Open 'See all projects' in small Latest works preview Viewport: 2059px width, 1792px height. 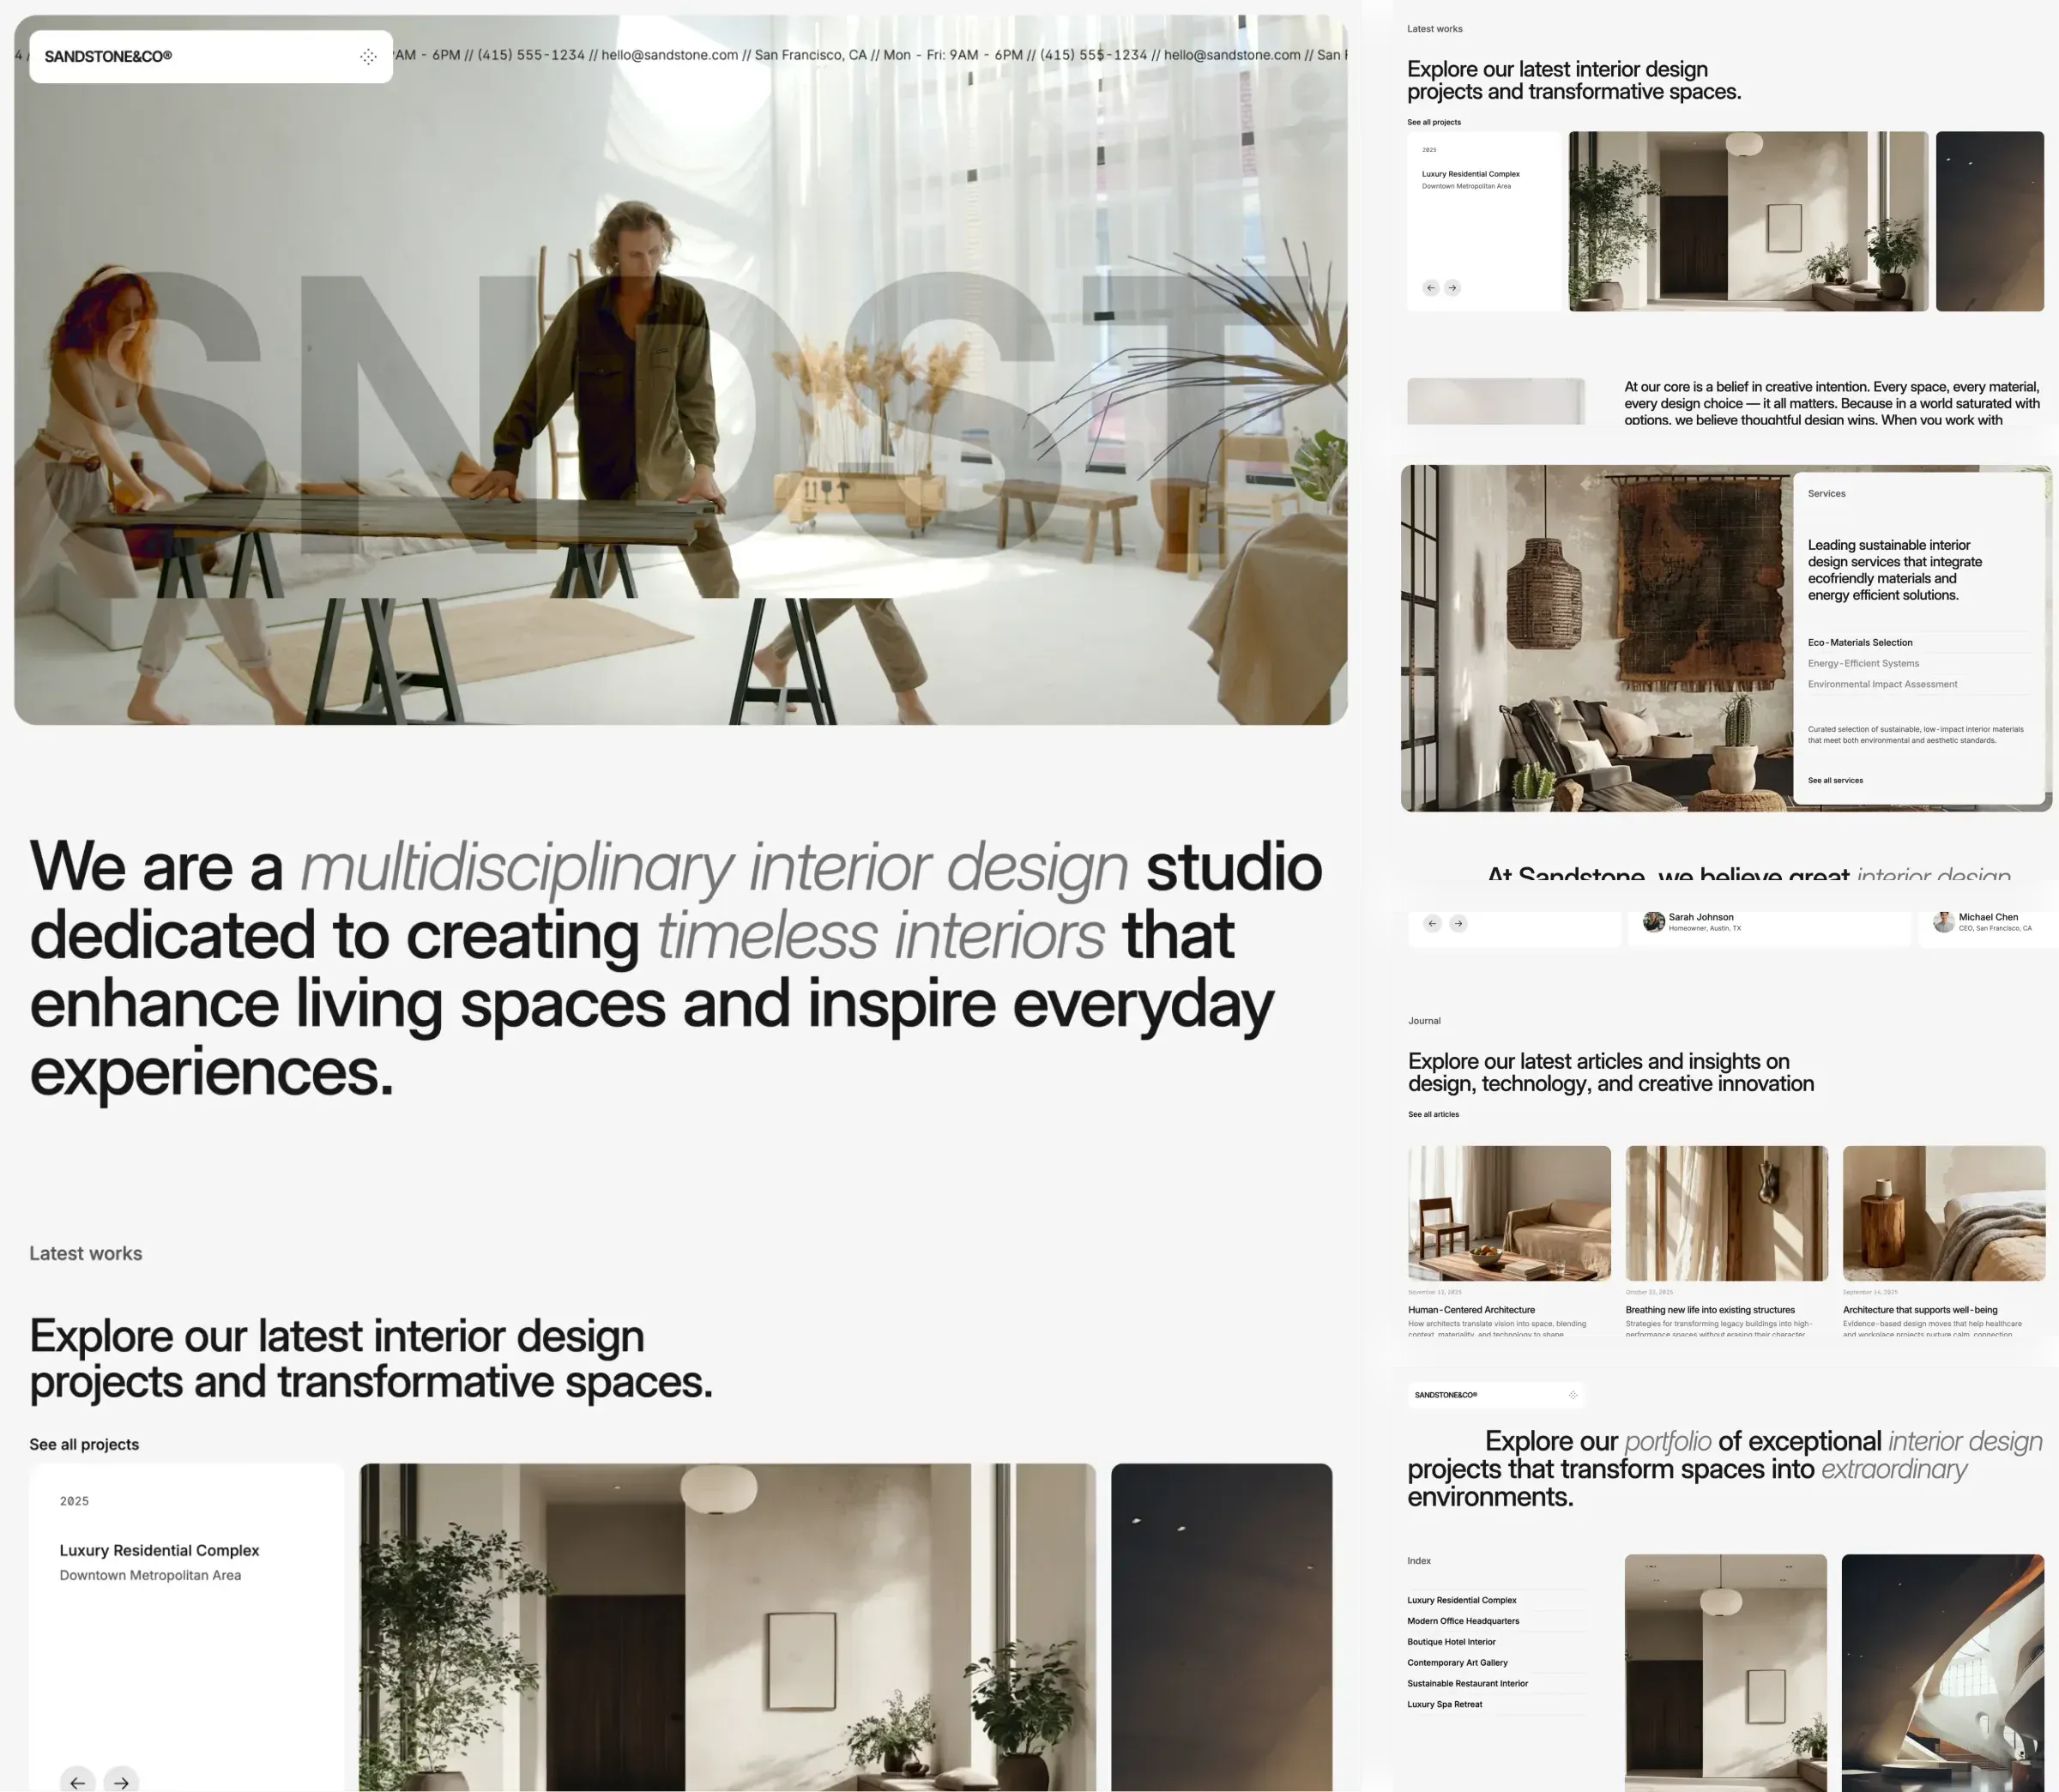click(1434, 122)
